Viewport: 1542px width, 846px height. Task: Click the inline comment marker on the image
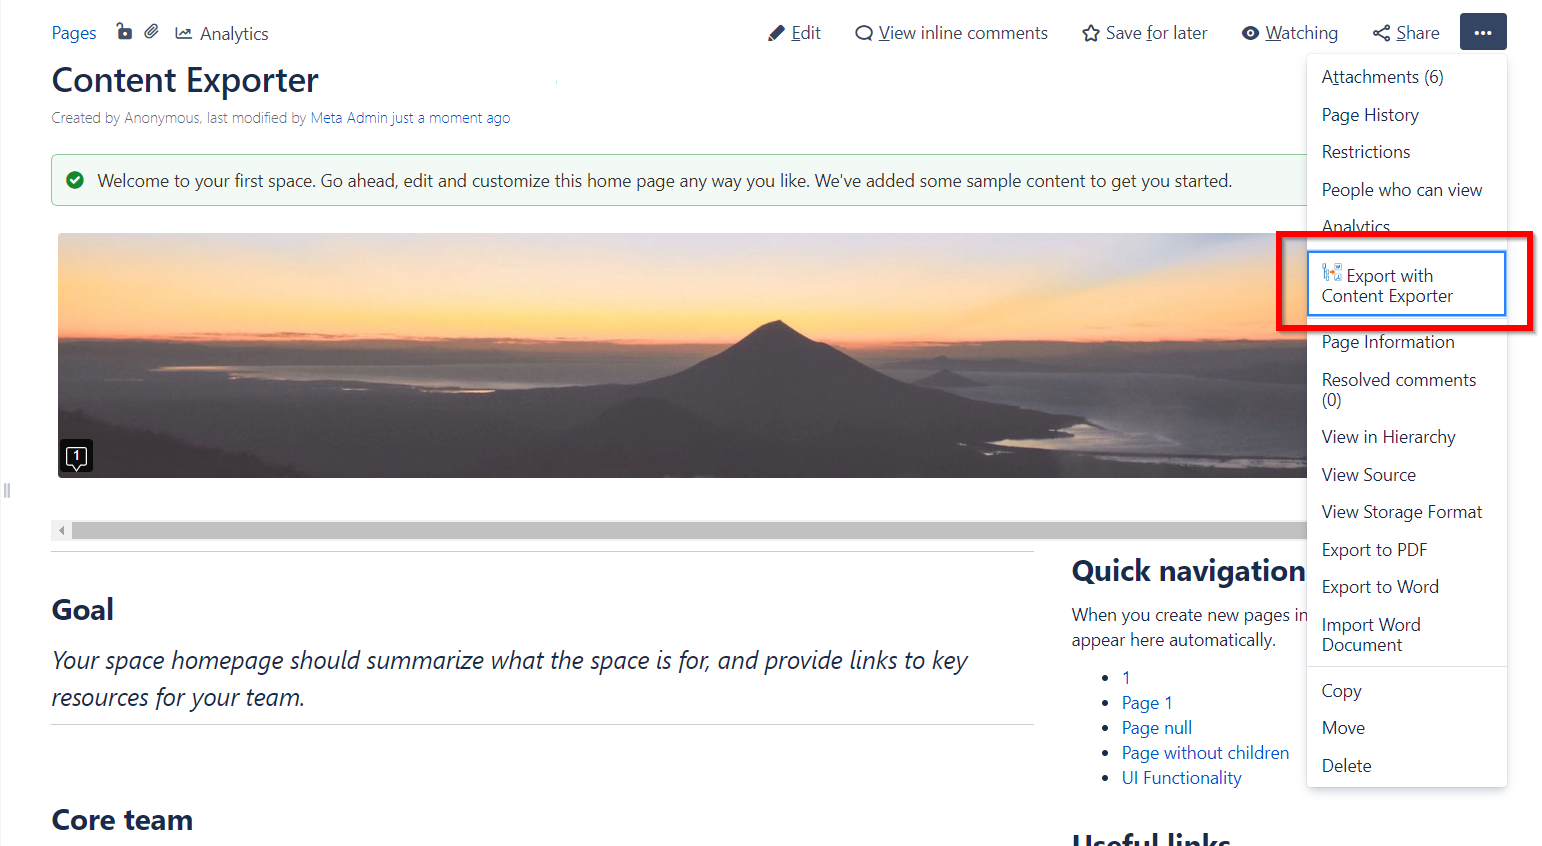[77, 457]
